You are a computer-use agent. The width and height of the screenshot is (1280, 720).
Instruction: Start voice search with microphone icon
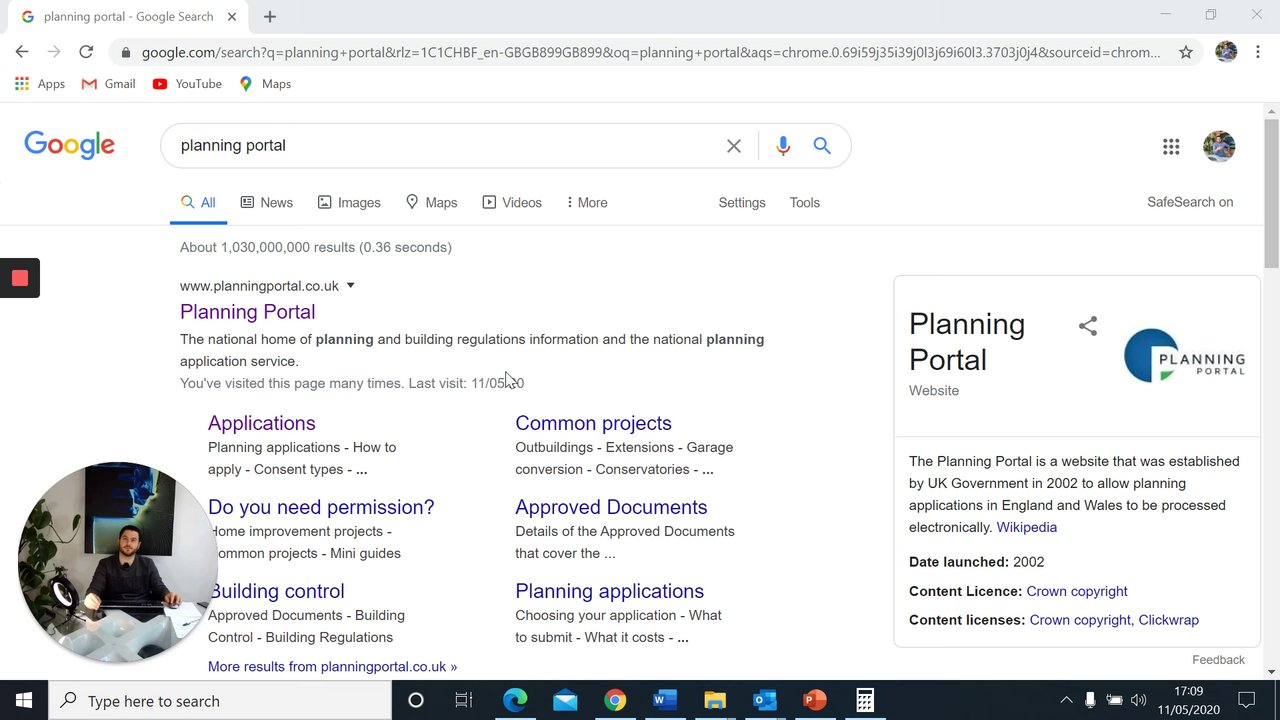(783, 146)
